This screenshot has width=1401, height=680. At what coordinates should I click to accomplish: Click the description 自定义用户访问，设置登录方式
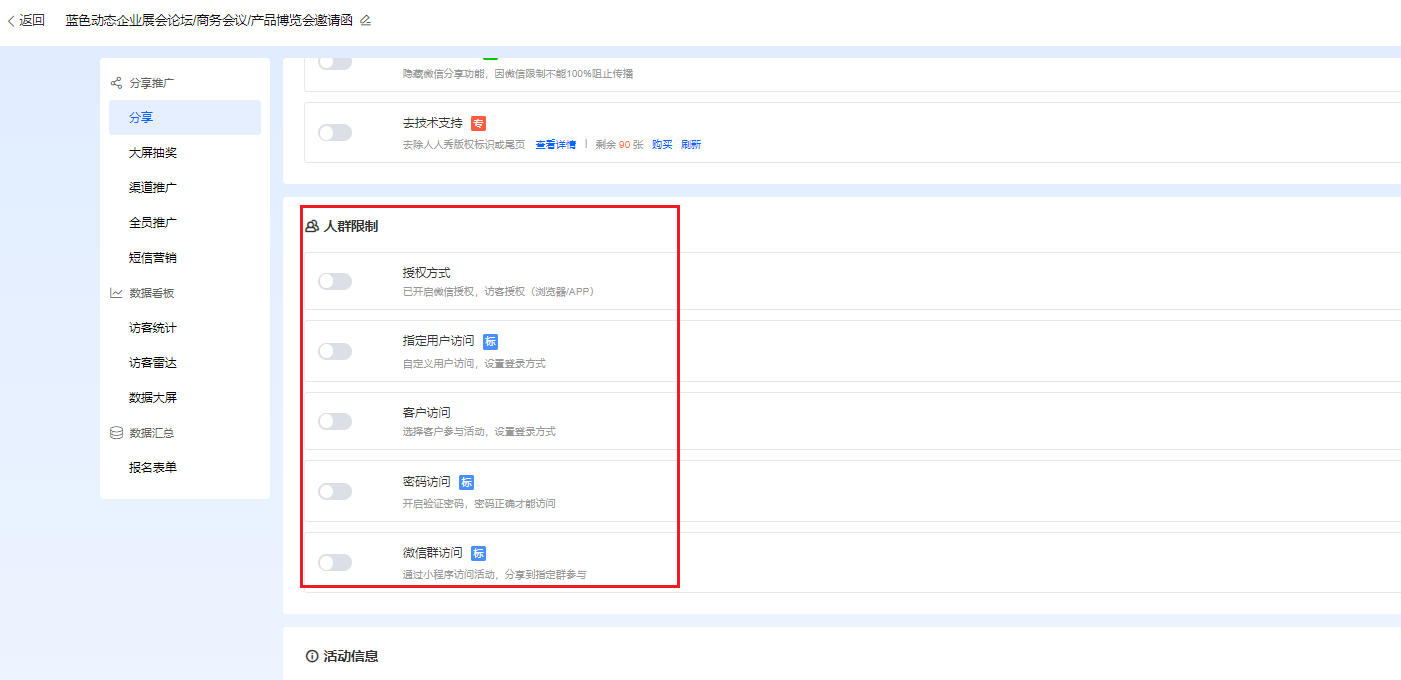474,363
